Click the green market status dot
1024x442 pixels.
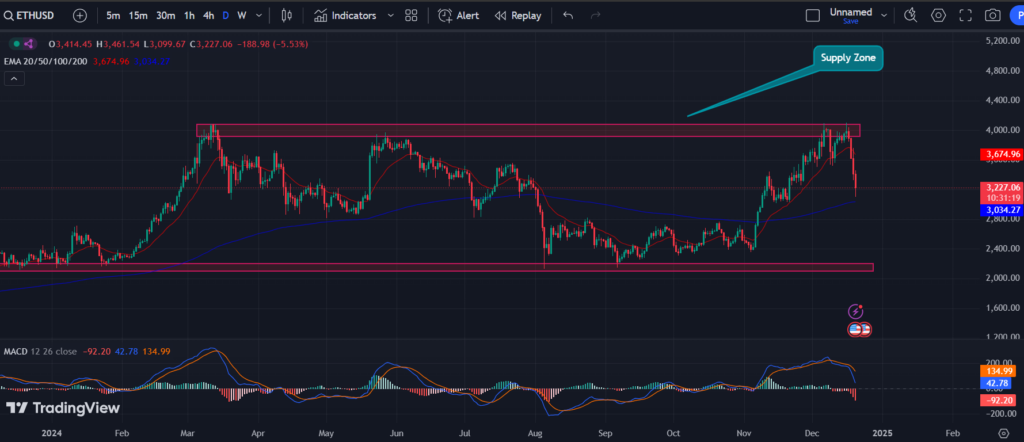tap(14, 44)
